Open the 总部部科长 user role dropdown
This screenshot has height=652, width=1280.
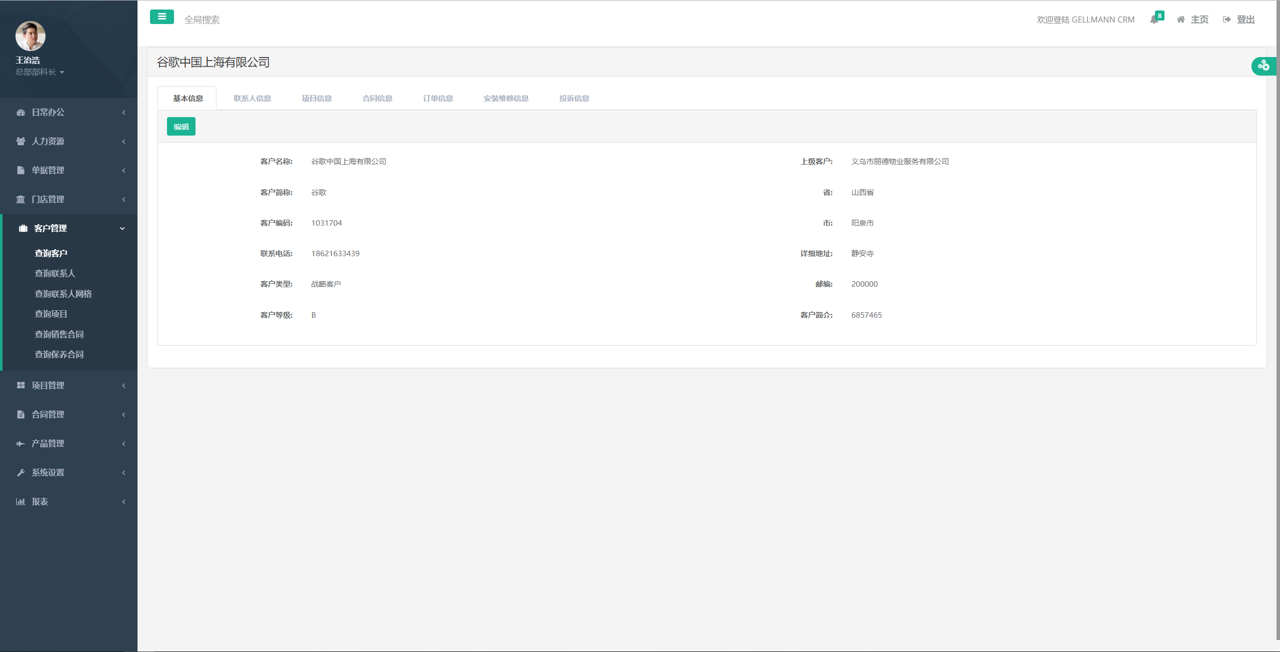[40, 73]
